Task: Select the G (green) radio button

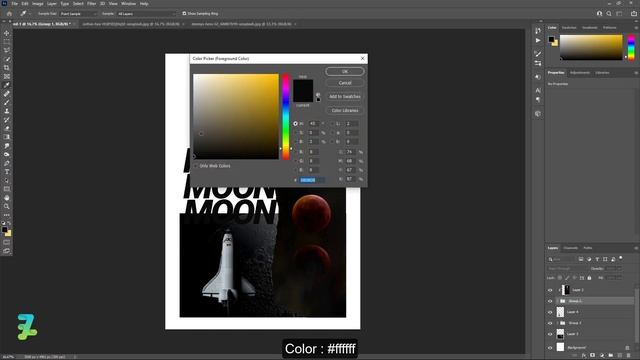Action: pos(296,161)
